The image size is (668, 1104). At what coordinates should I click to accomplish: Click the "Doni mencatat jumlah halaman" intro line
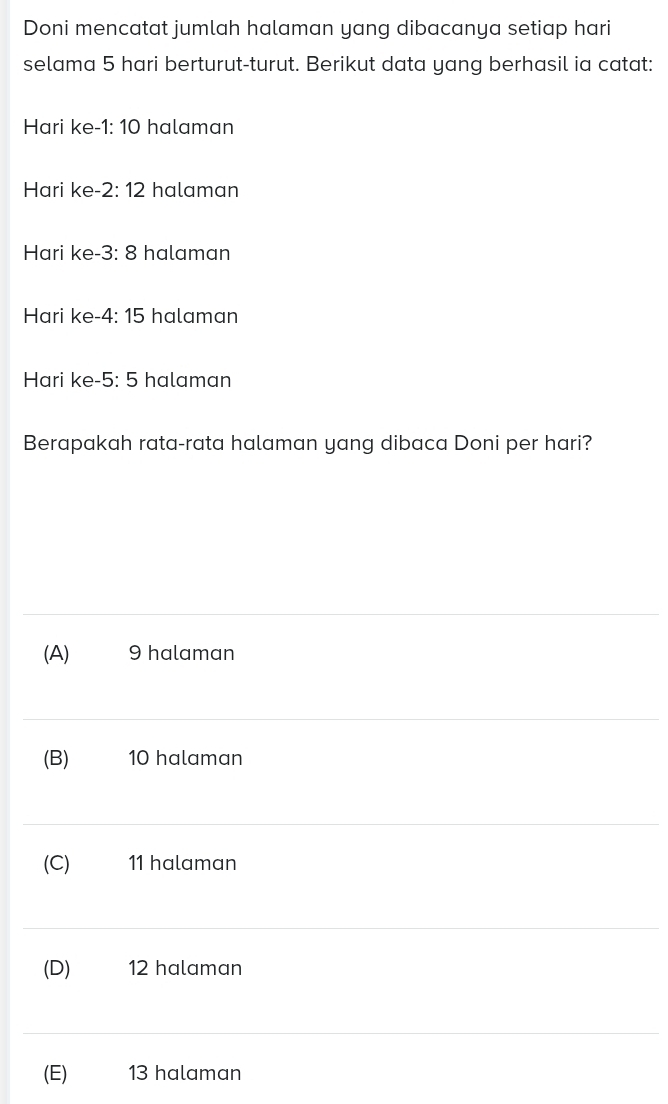click(317, 28)
